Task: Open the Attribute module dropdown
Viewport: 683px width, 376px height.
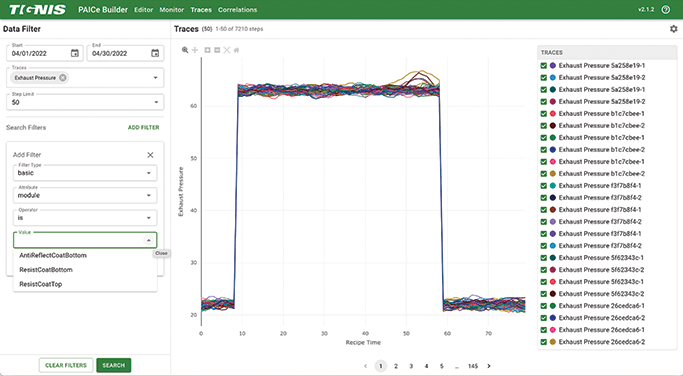Action: 85,195
